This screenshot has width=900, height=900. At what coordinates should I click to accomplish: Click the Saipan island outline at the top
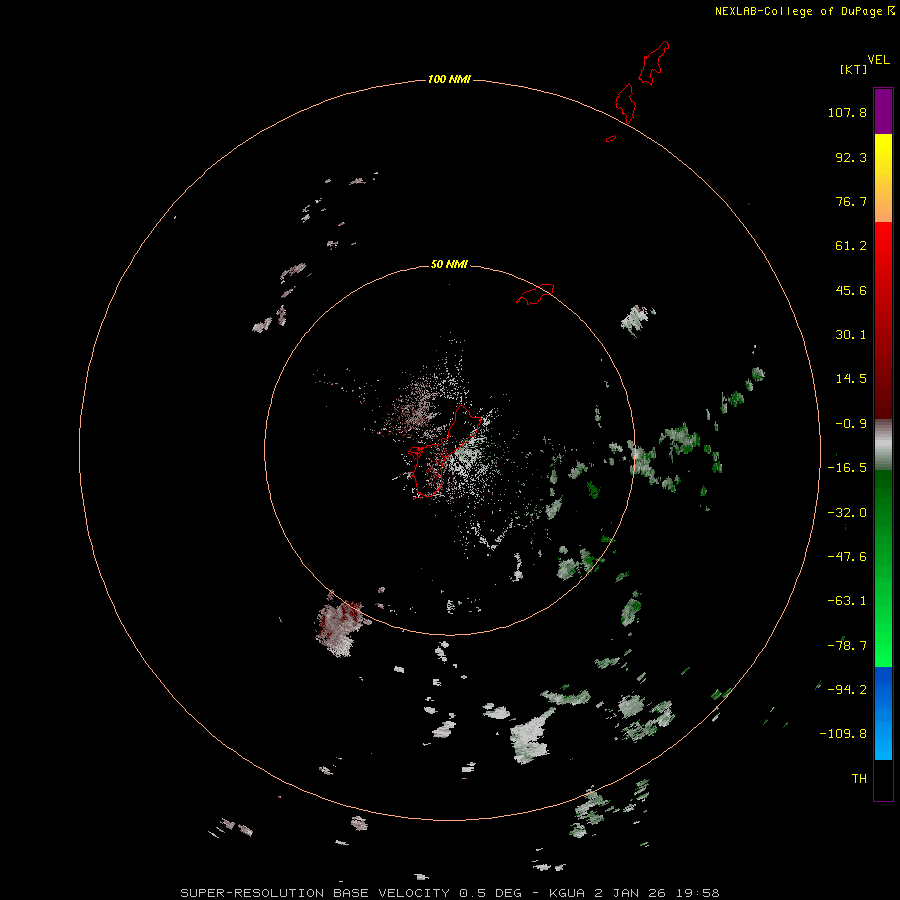[654, 63]
